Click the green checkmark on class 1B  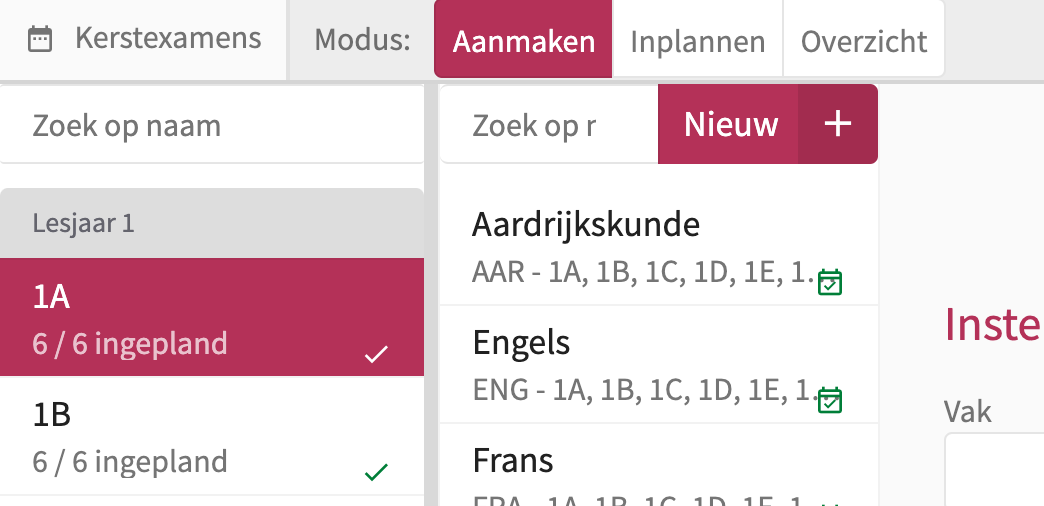(376, 471)
